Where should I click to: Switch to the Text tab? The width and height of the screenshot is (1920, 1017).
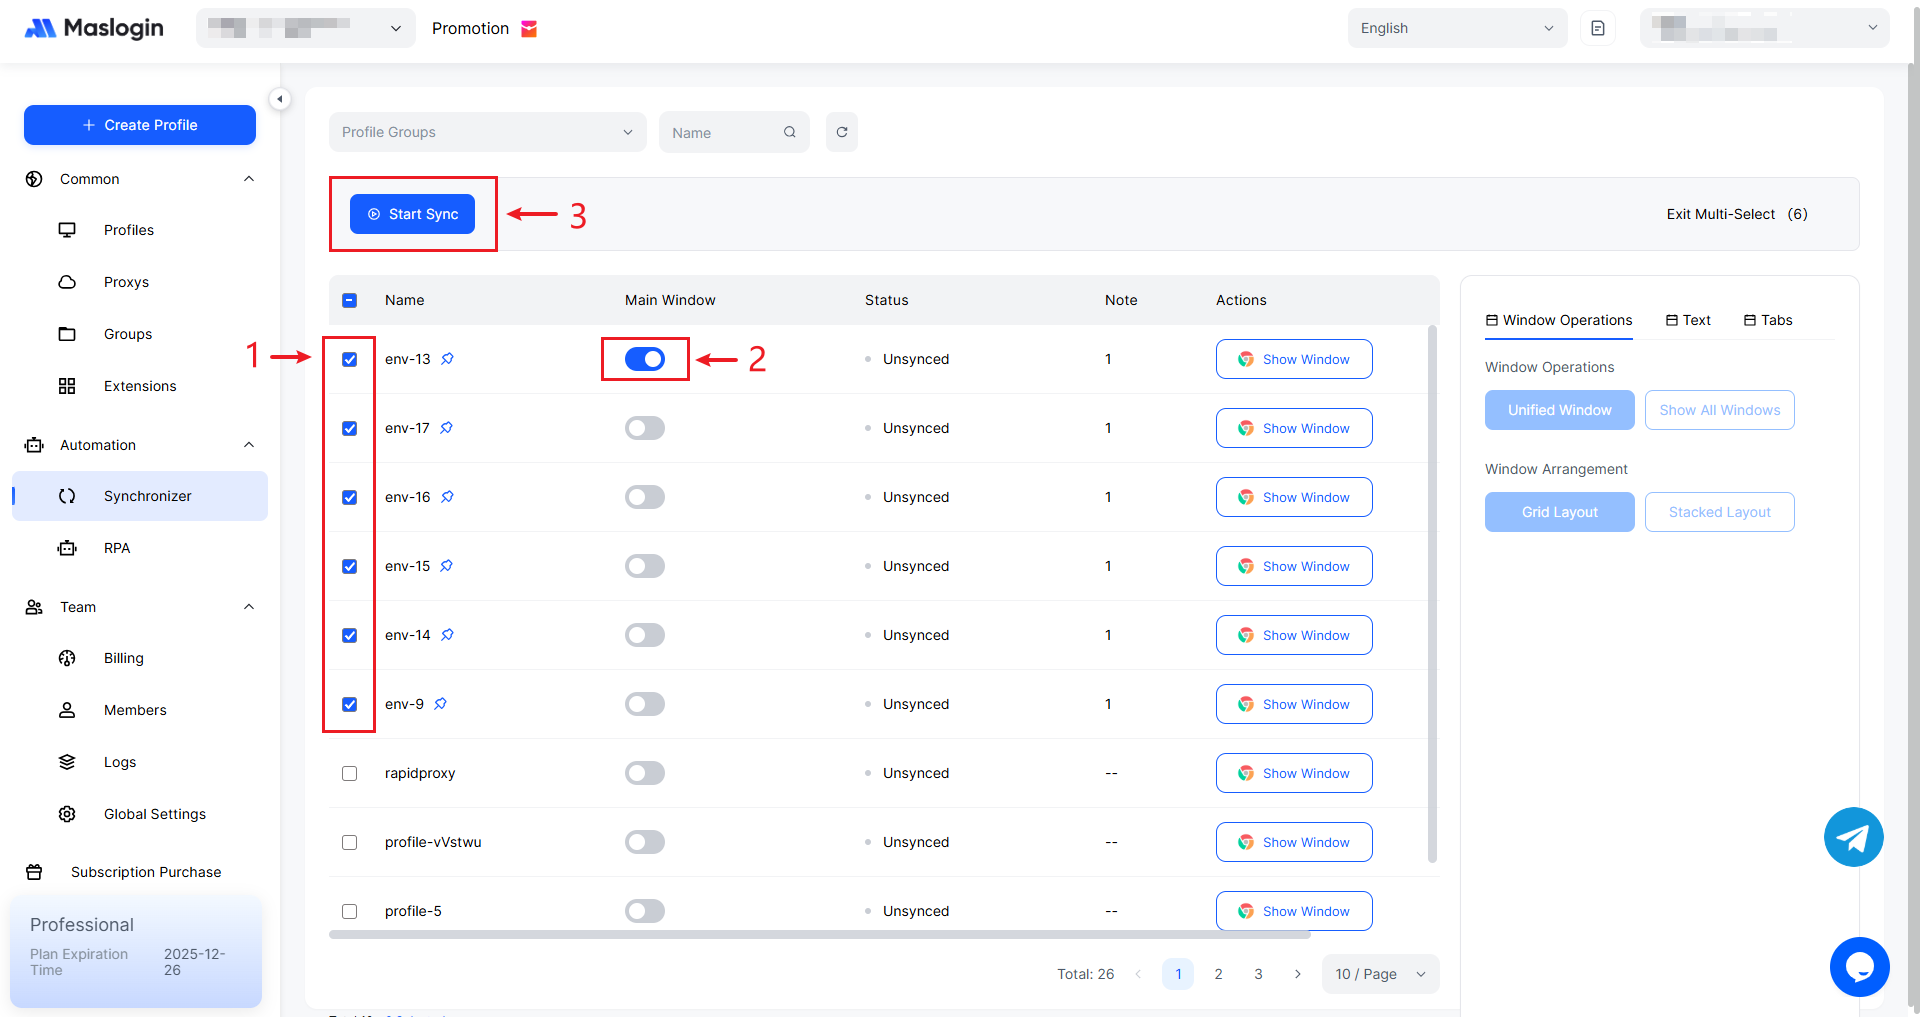pos(1688,320)
